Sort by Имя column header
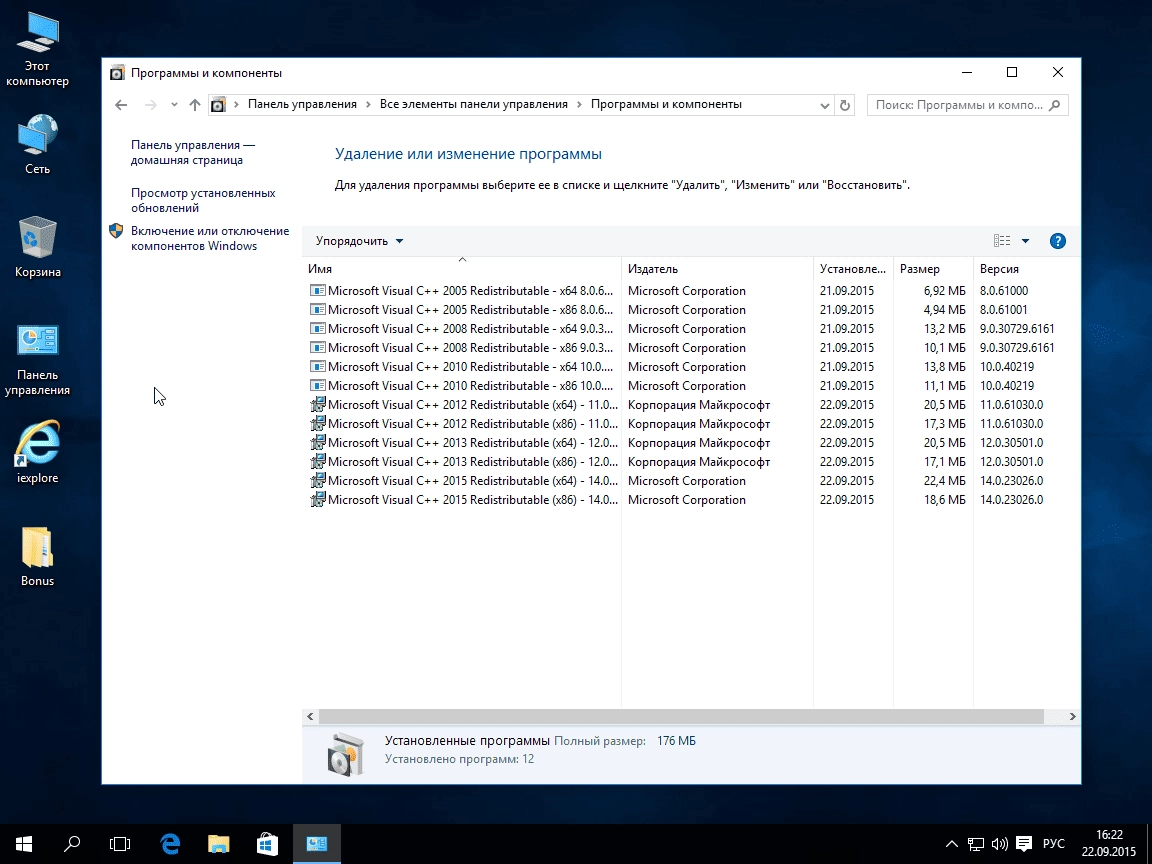Screen dimensions: 1152x864 [x=461, y=269]
